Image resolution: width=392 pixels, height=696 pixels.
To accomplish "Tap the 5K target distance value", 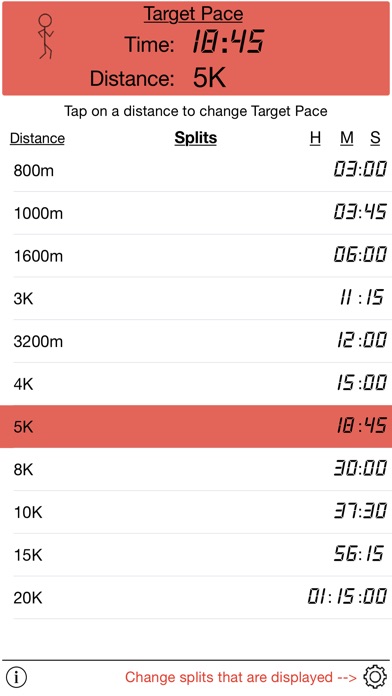I will (x=209, y=78).
